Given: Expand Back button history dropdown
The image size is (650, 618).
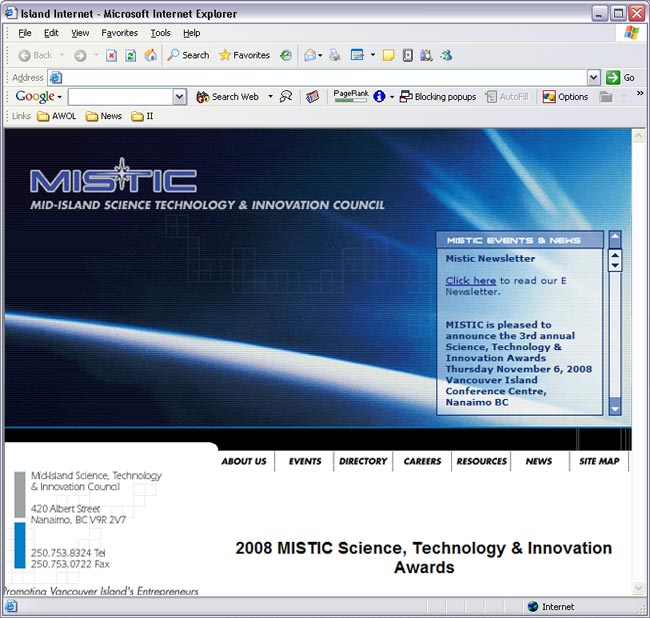Looking at the screenshot, I should click(x=62, y=55).
